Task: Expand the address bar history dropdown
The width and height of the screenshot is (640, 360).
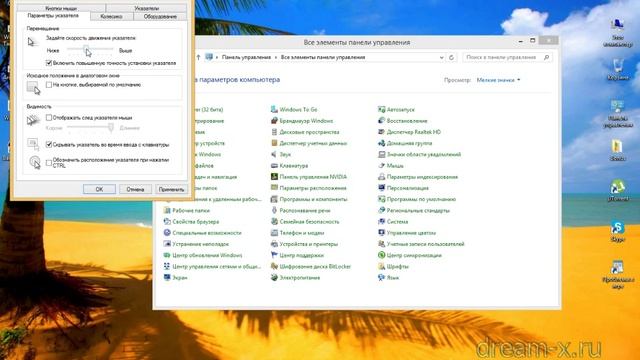Action: point(441,58)
